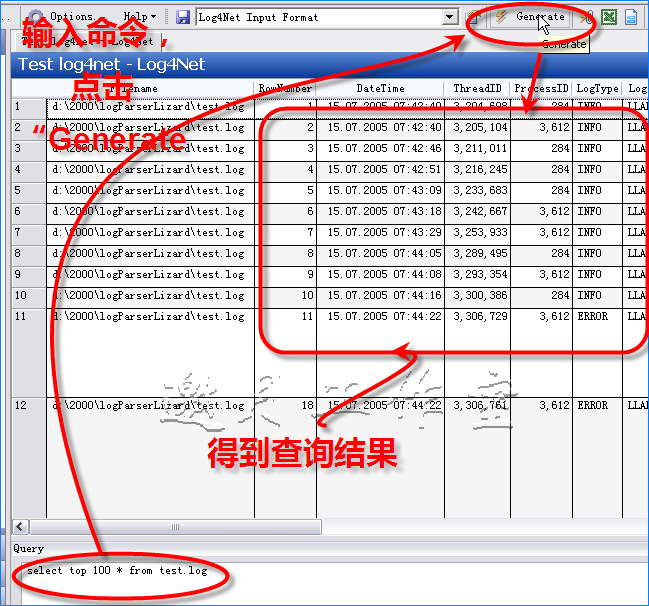The image size is (649, 606).
Task: Click the Generate button
Action: pyautogui.click(x=530, y=17)
